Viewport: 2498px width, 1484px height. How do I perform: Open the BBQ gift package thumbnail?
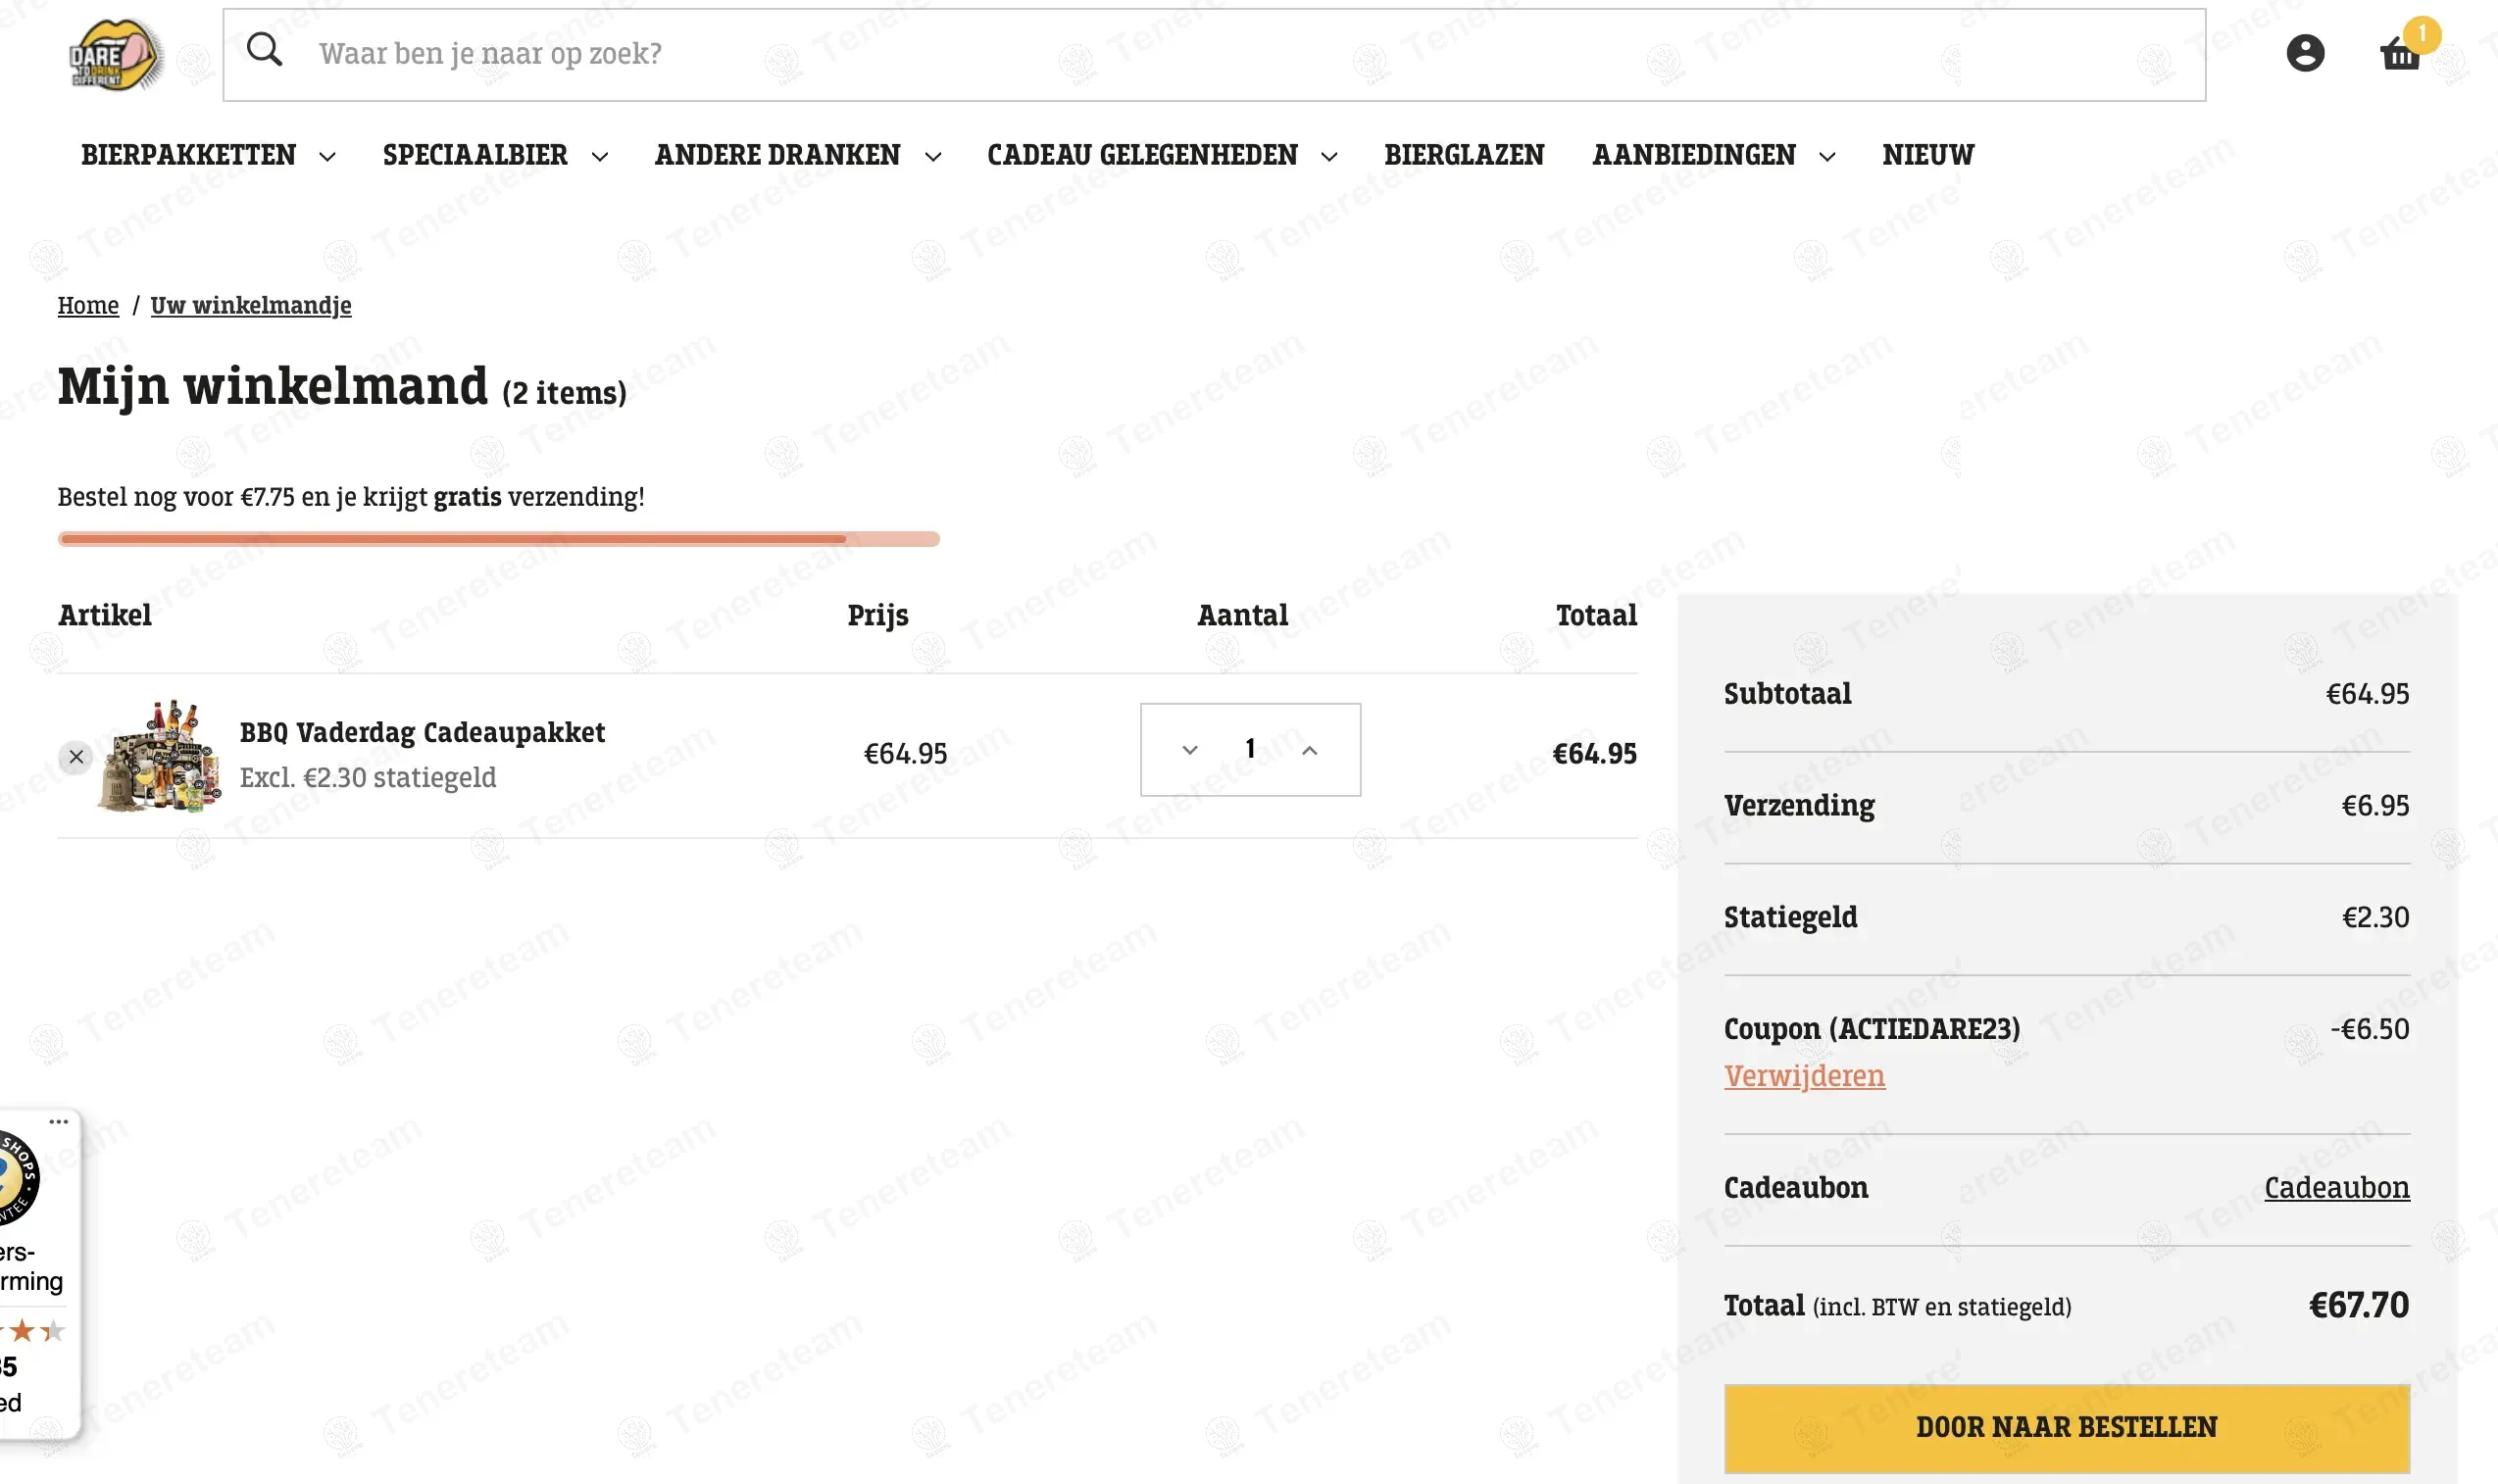[x=160, y=756]
